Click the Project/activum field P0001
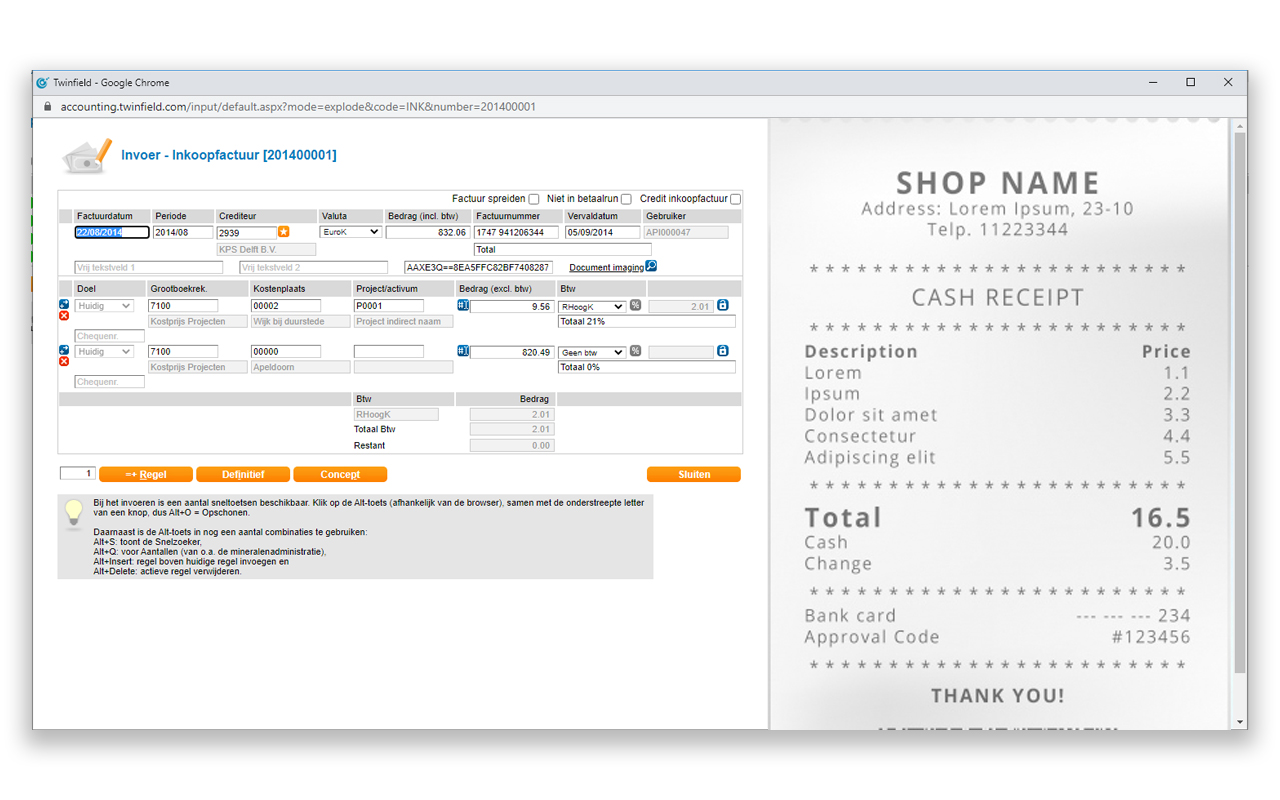 (x=389, y=306)
